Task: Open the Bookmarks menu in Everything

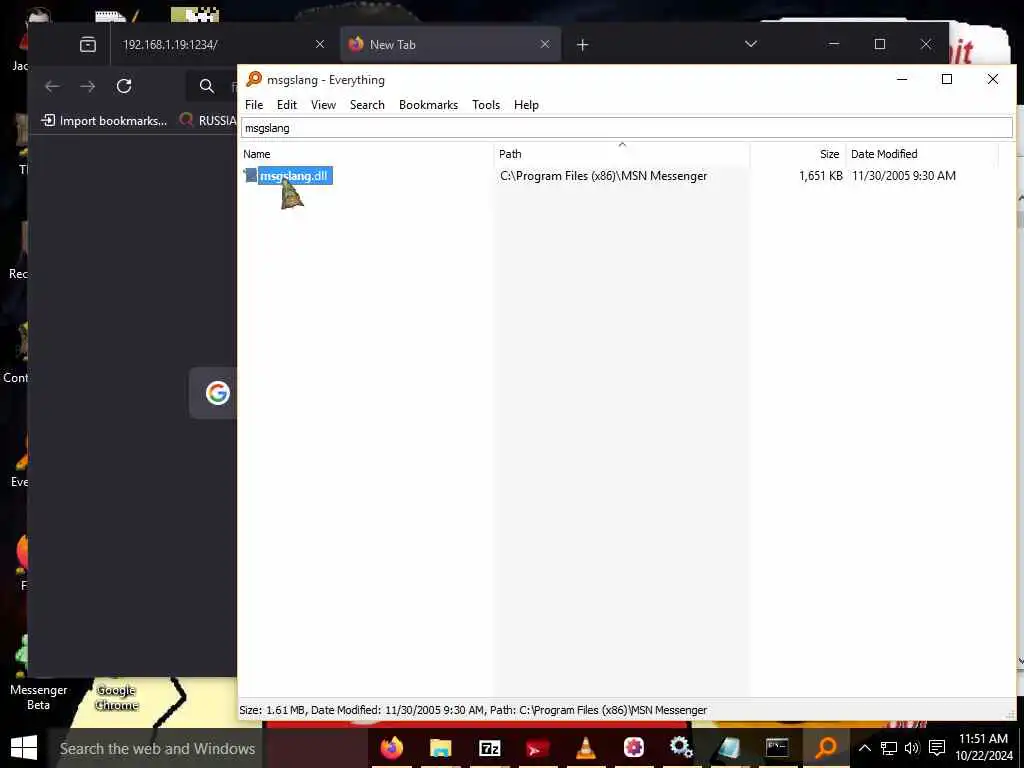Action: coord(428,104)
